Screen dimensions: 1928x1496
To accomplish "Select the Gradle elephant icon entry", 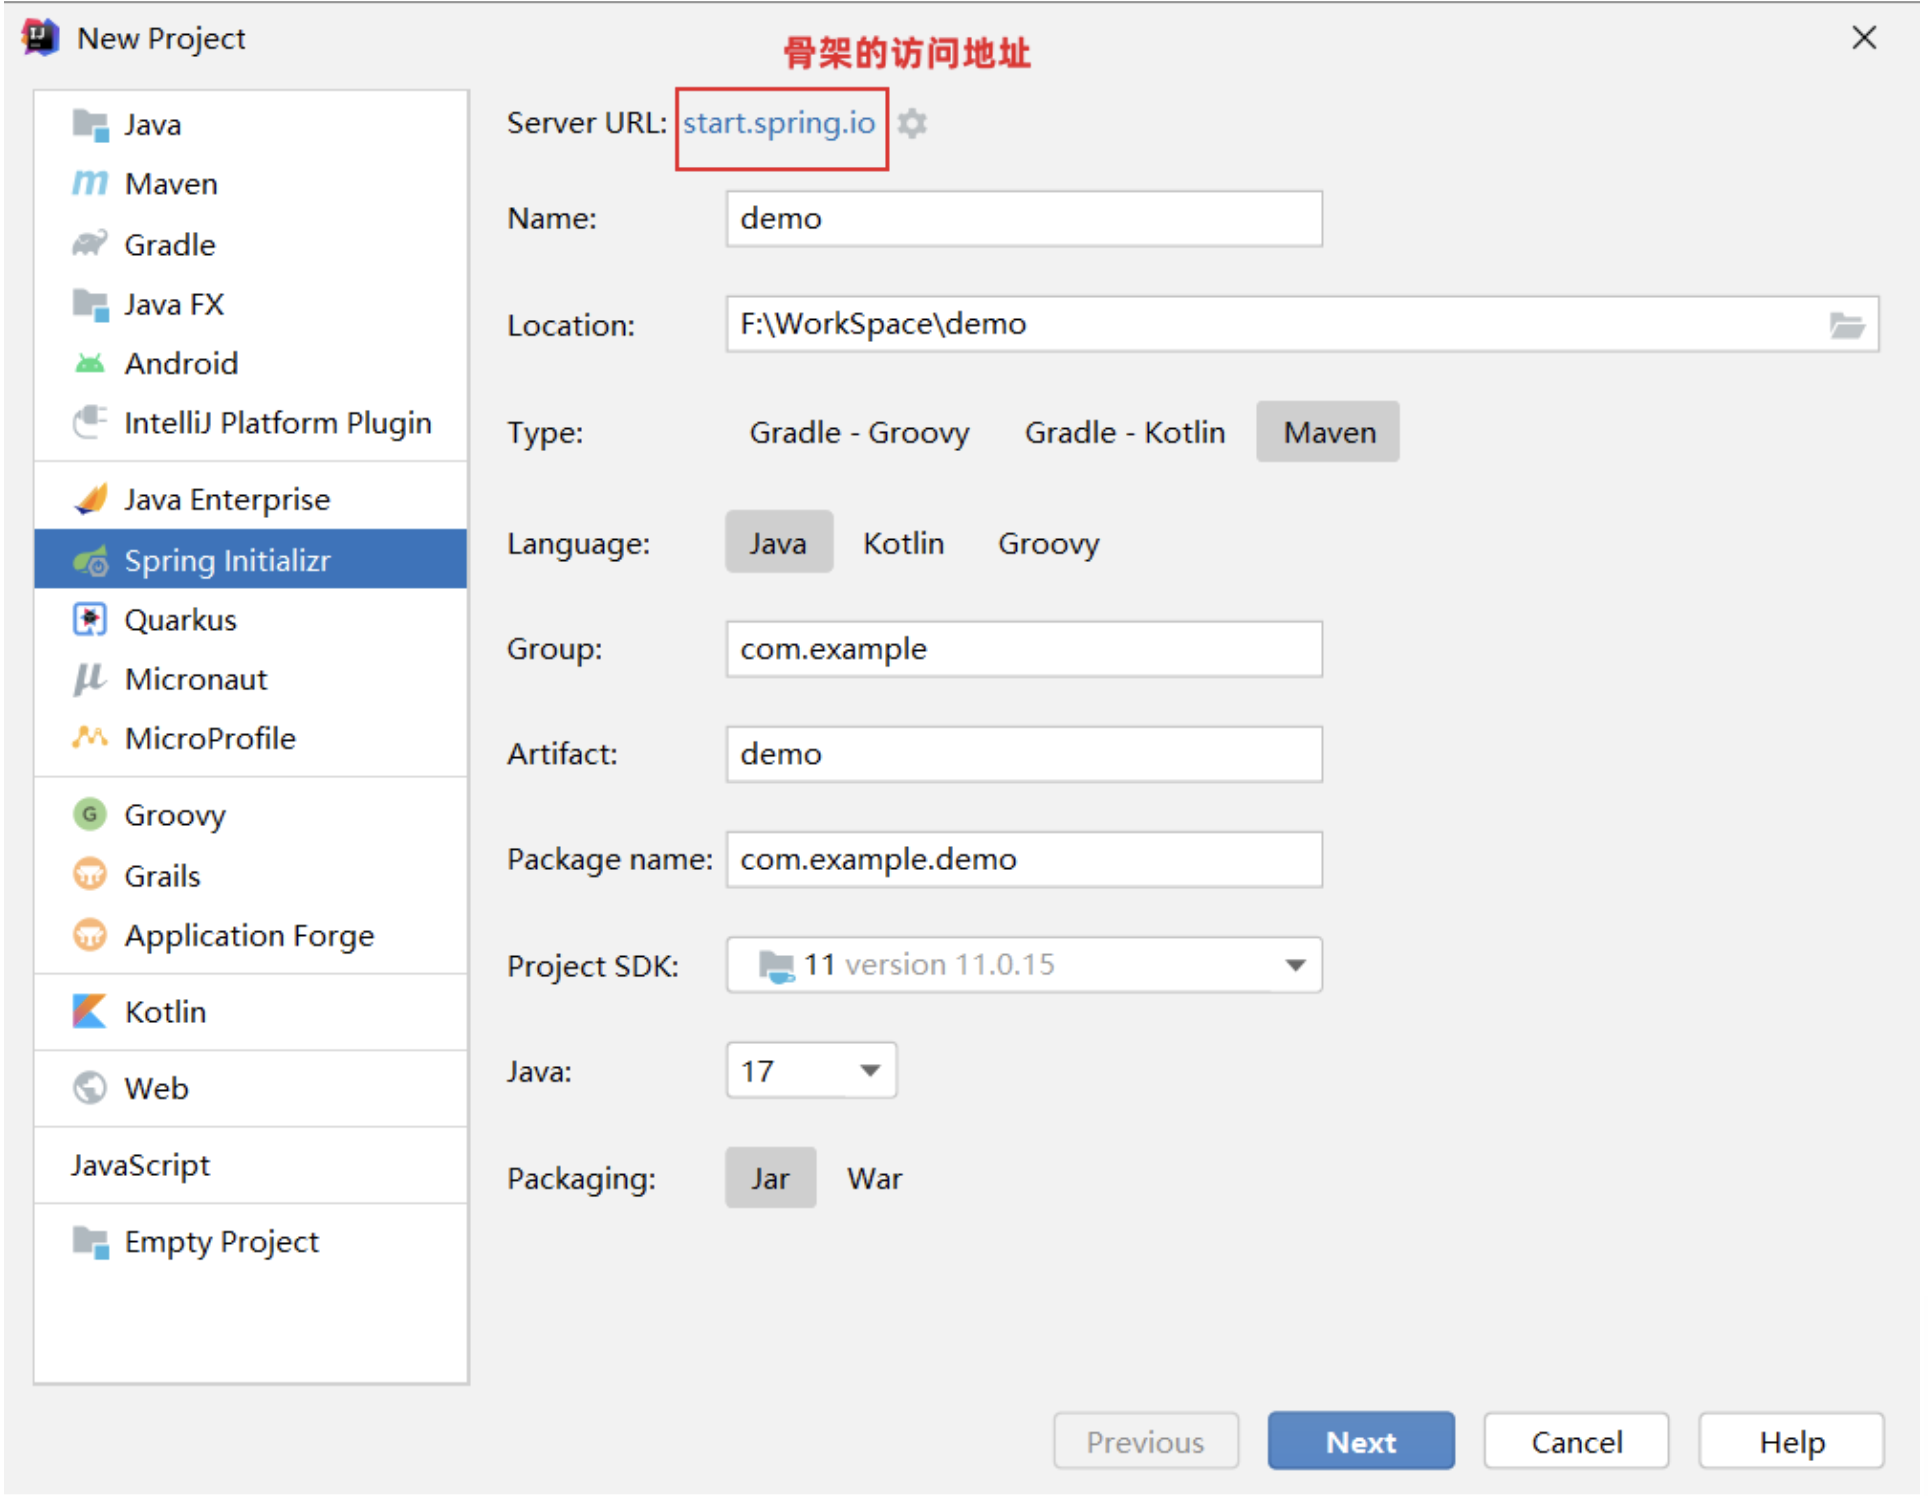I will (x=90, y=244).
